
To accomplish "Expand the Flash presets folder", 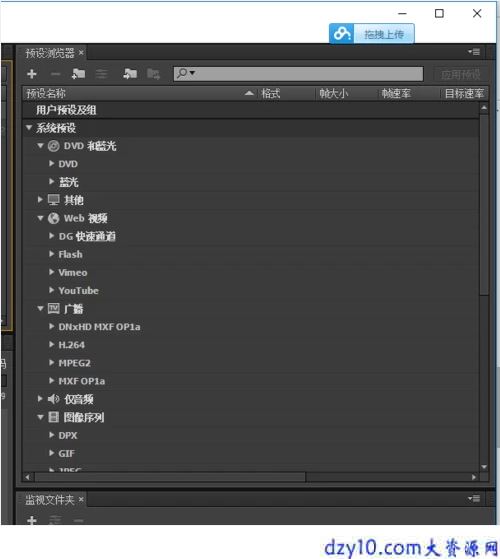I will click(x=52, y=254).
